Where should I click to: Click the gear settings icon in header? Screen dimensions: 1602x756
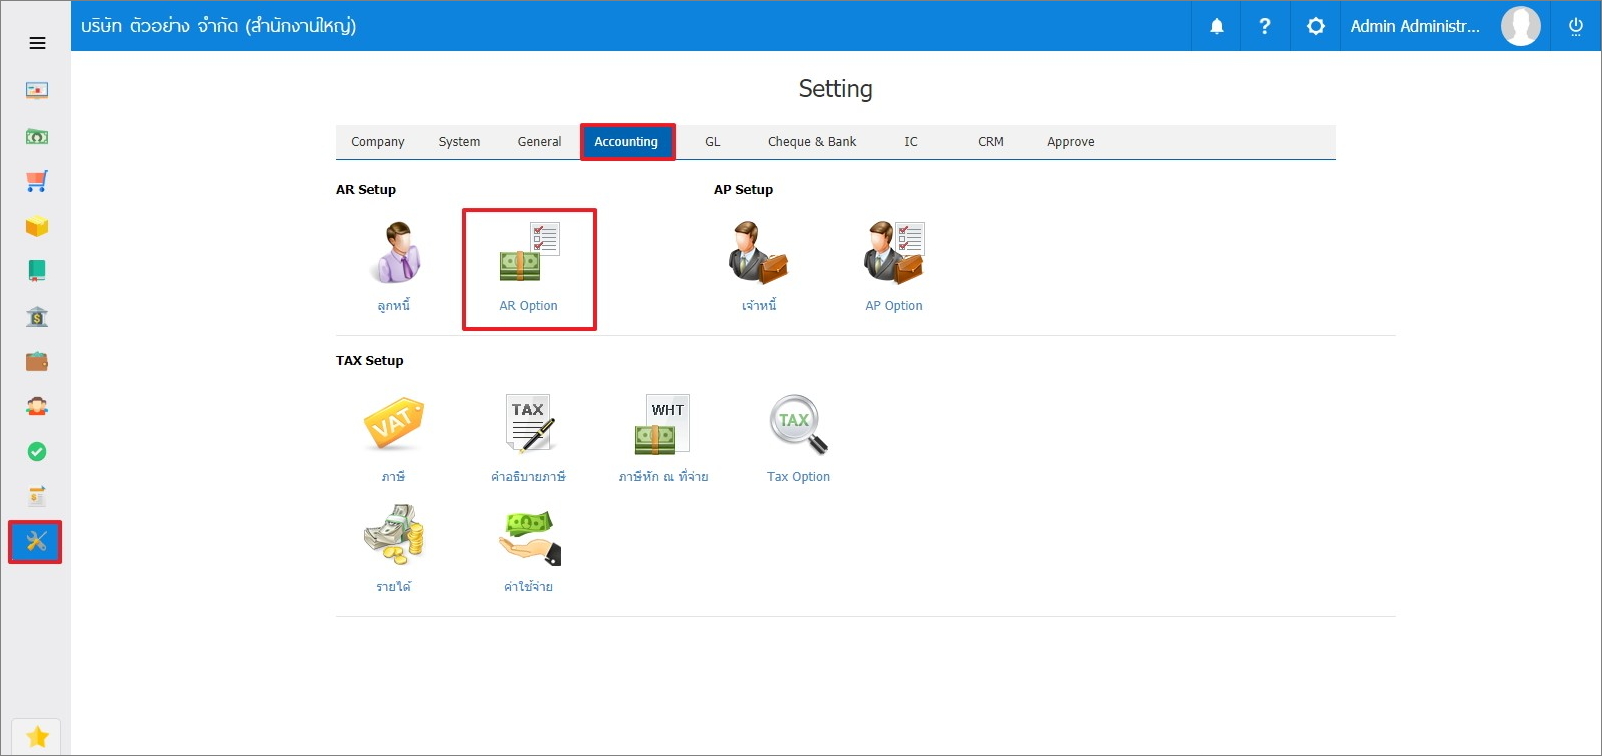pyautogui.click(x=1316, y=26)
